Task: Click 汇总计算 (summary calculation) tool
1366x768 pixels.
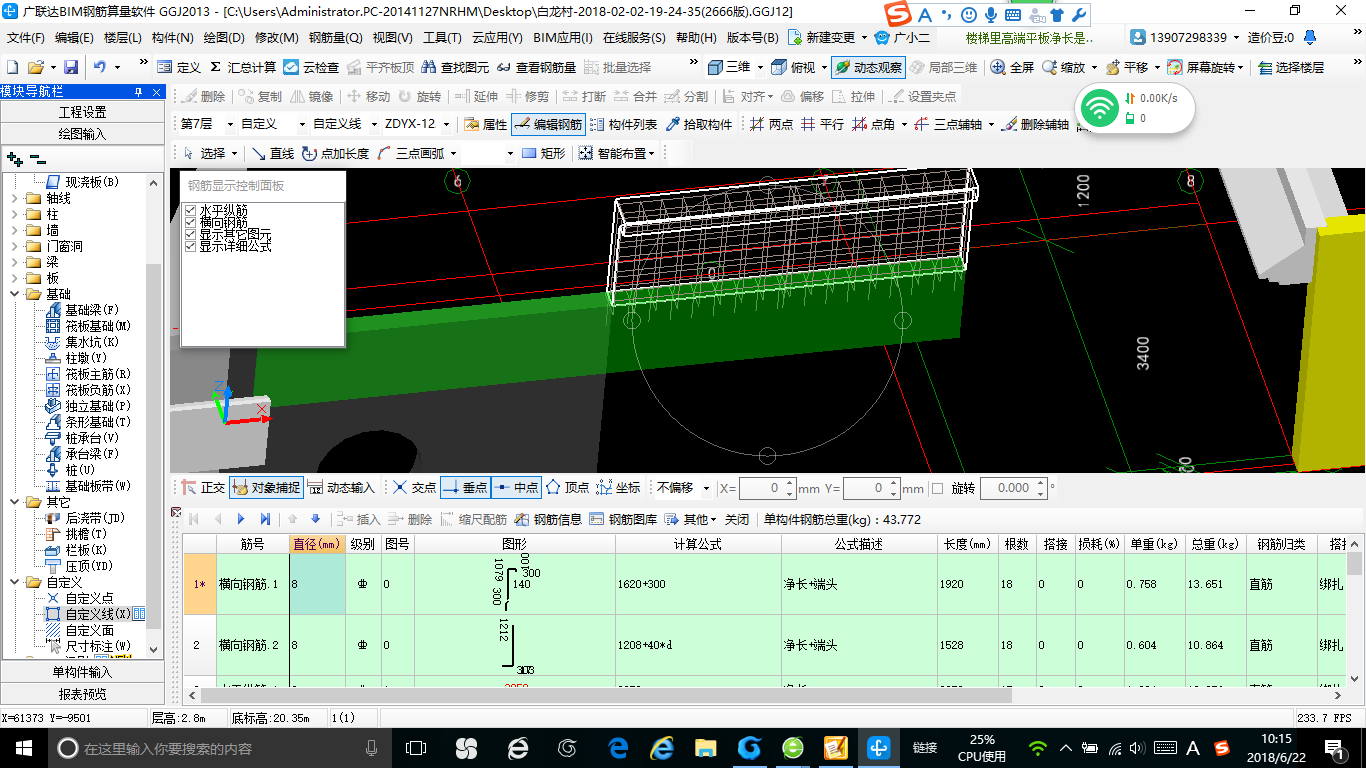Action: click(x=242, y=67)
